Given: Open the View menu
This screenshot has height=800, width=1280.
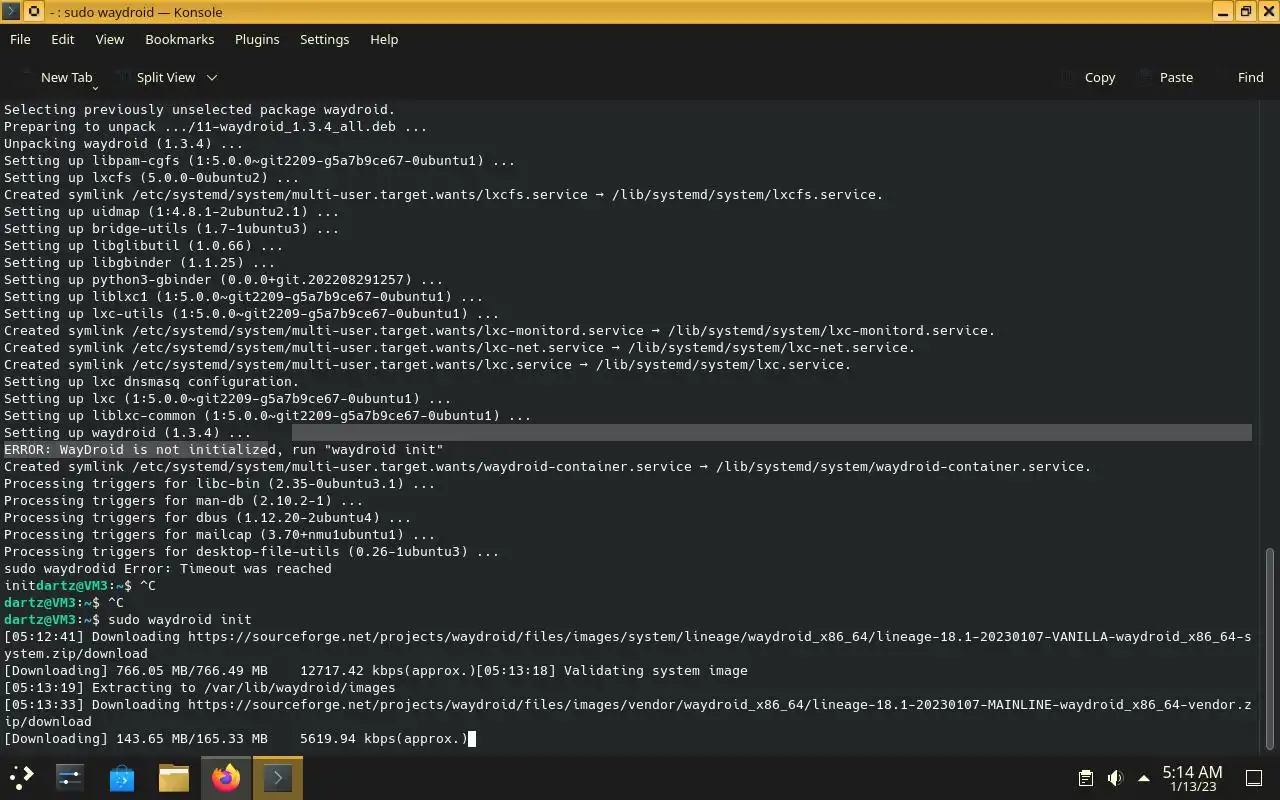Looking at the screenshot, I should [x=110, y=39].
